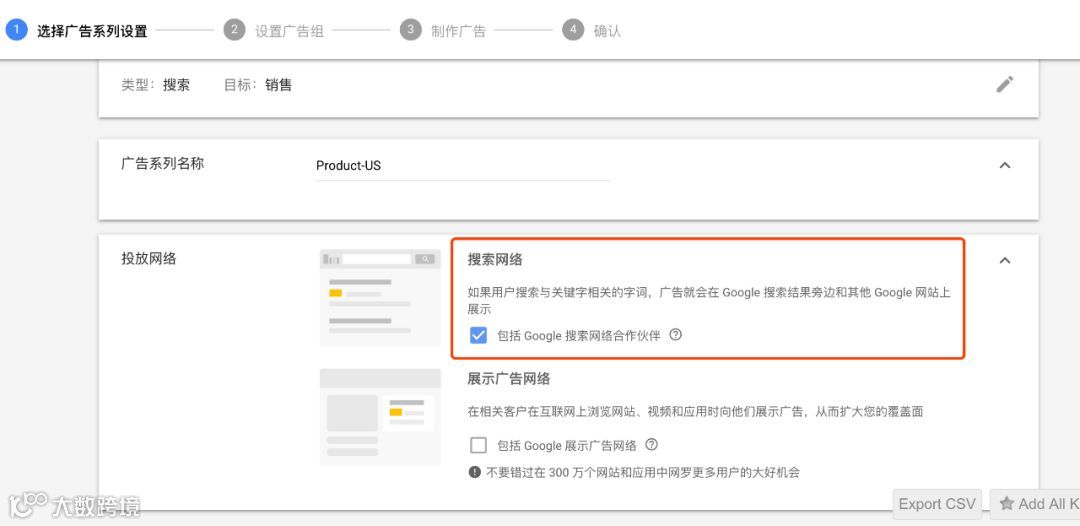Click step 1 circle 选择广告系列设置
The width and height of the screenshot is (1080, 526).
[17, 30]
